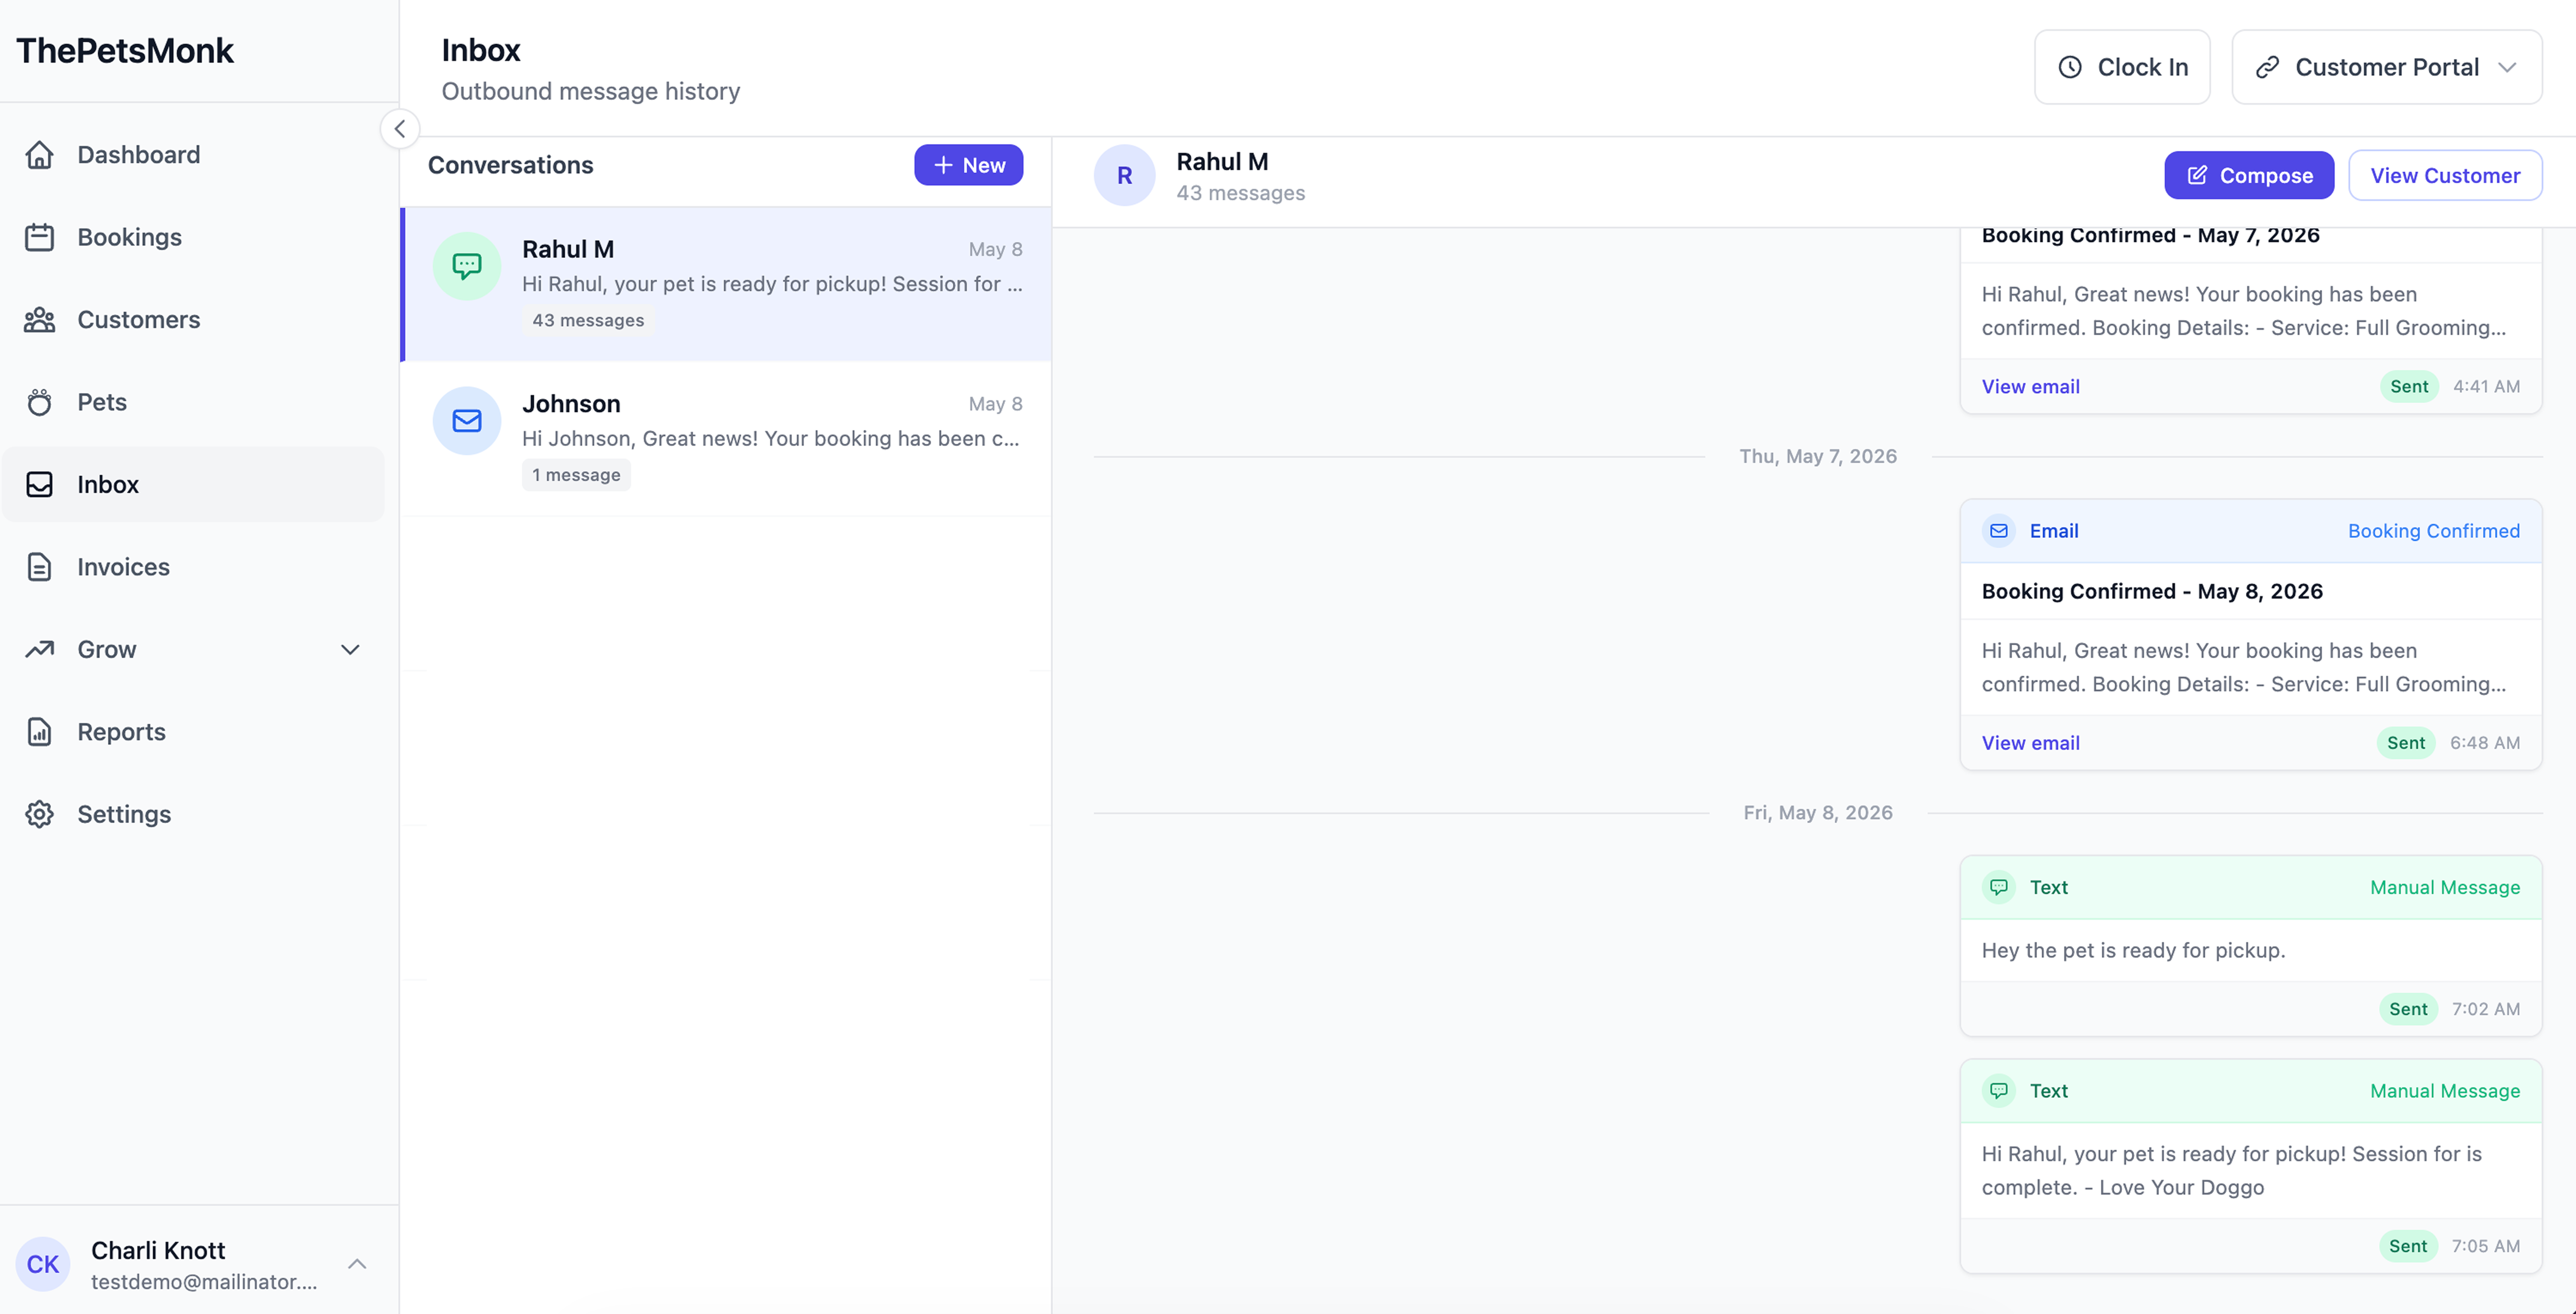
Task: Click the Inbox tray icon
Action: (39, 484)
